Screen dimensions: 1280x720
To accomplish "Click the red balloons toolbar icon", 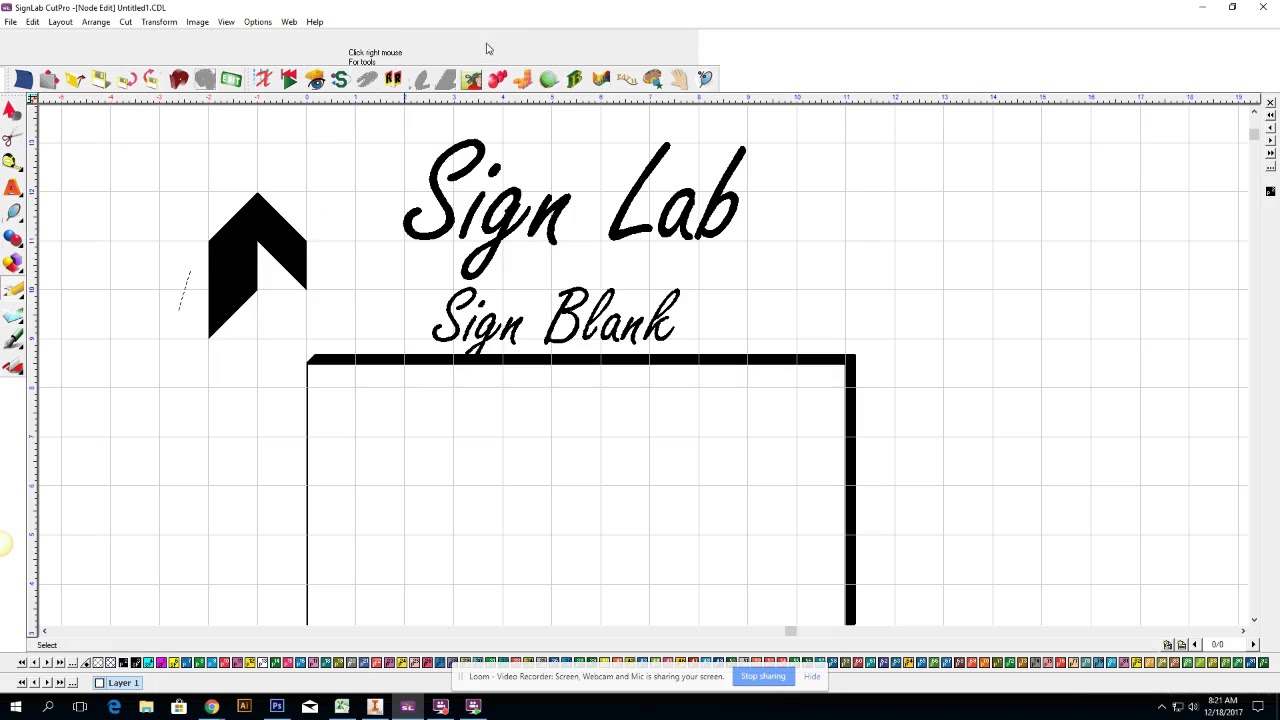I will [x=497, y=79].
